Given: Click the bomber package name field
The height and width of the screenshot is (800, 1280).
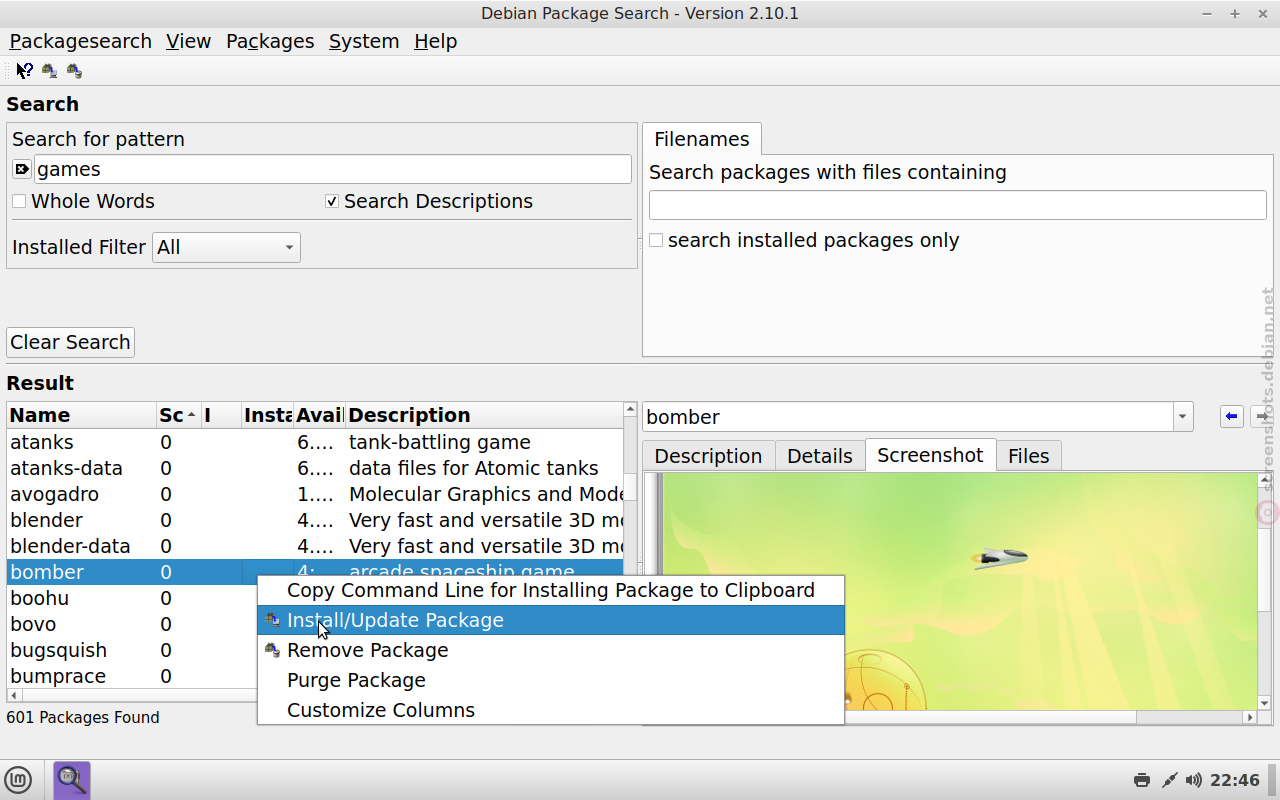Looking at the screenshot, I should (x=908, y=417).
